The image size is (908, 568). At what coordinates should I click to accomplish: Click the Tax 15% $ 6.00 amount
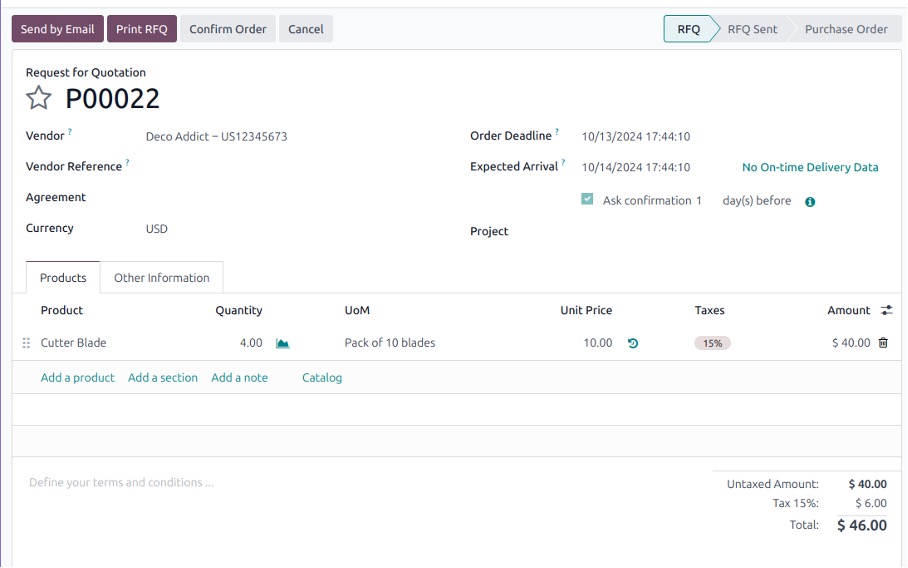pos(871,503)
